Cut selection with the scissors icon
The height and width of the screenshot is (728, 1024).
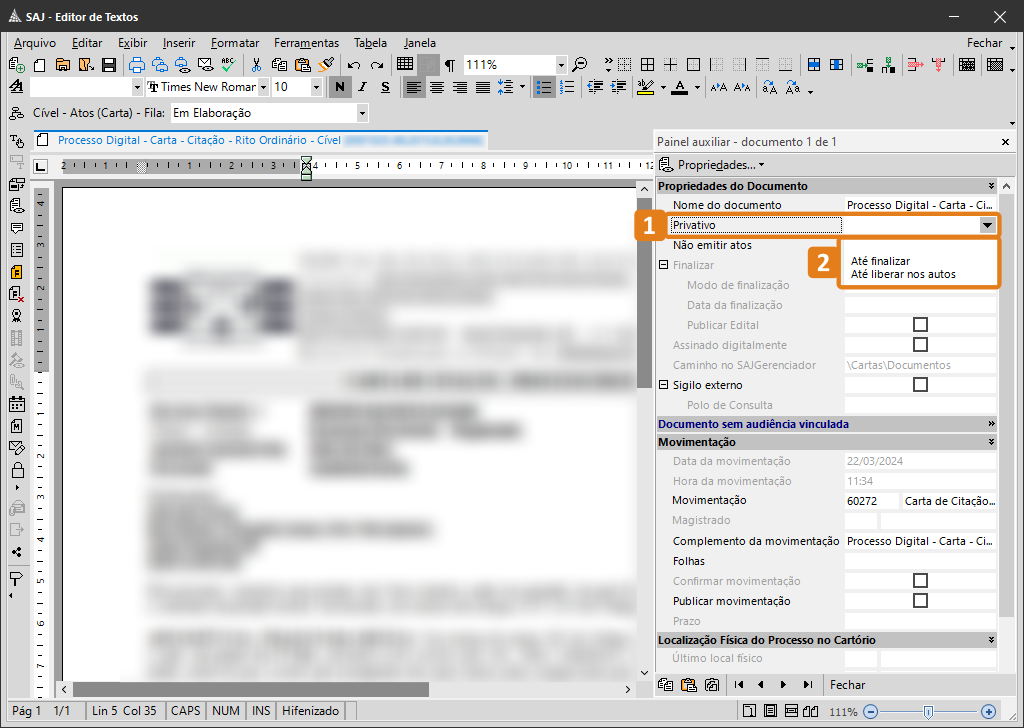coord(256,65)
